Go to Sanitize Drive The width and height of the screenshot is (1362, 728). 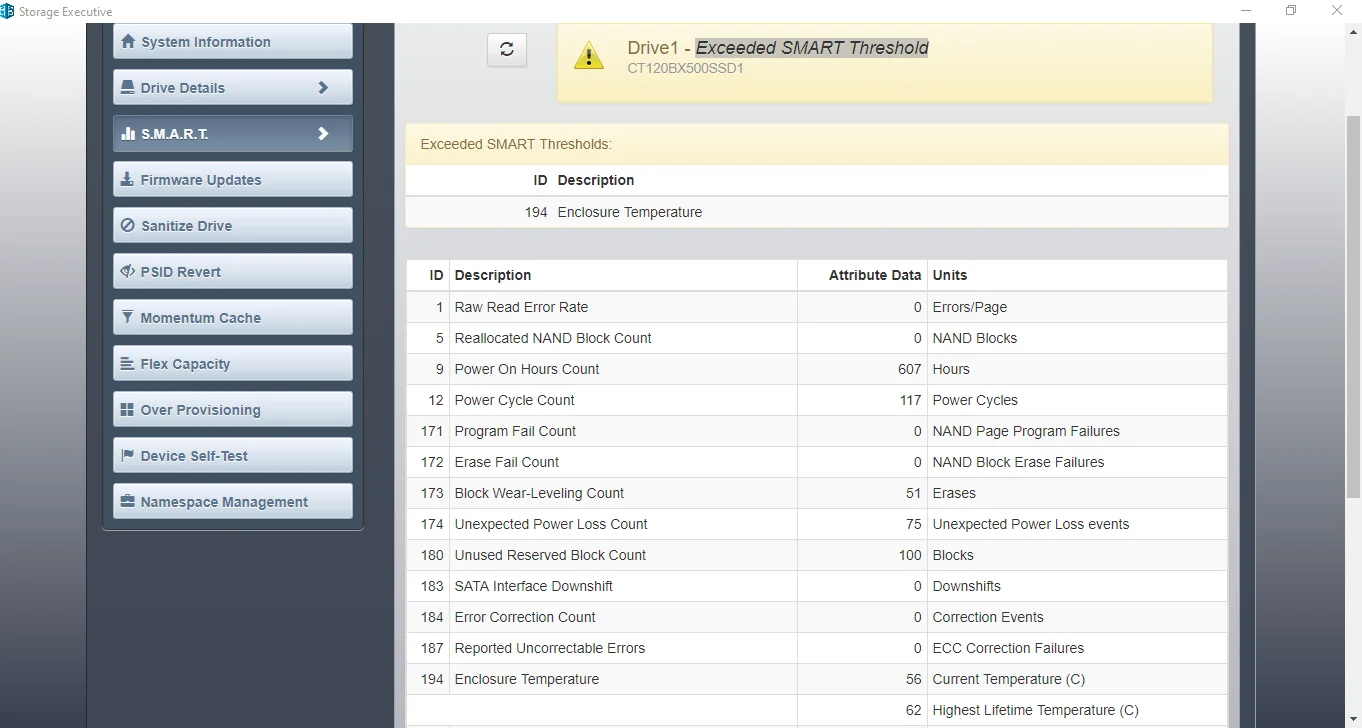[x=233, y=226]
